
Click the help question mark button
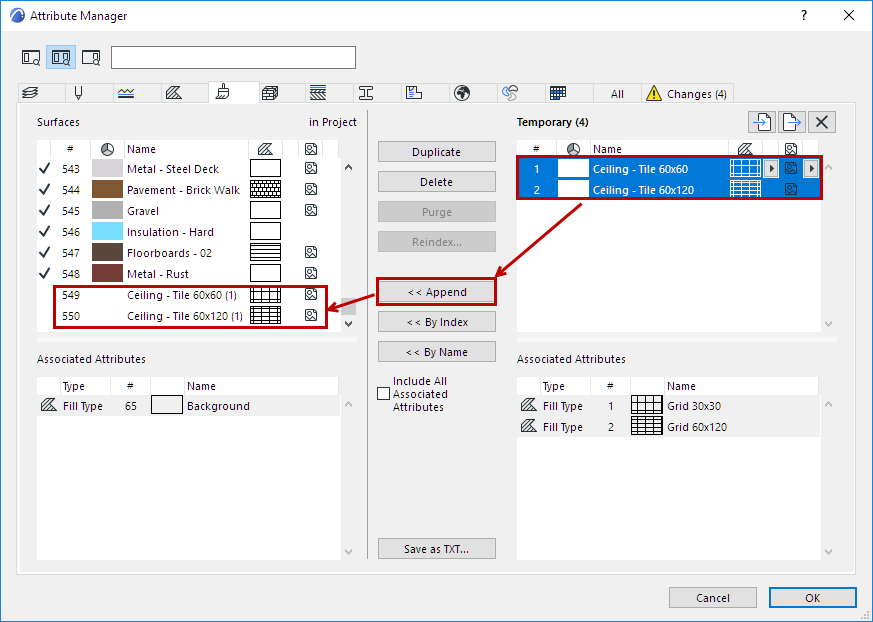803,16
